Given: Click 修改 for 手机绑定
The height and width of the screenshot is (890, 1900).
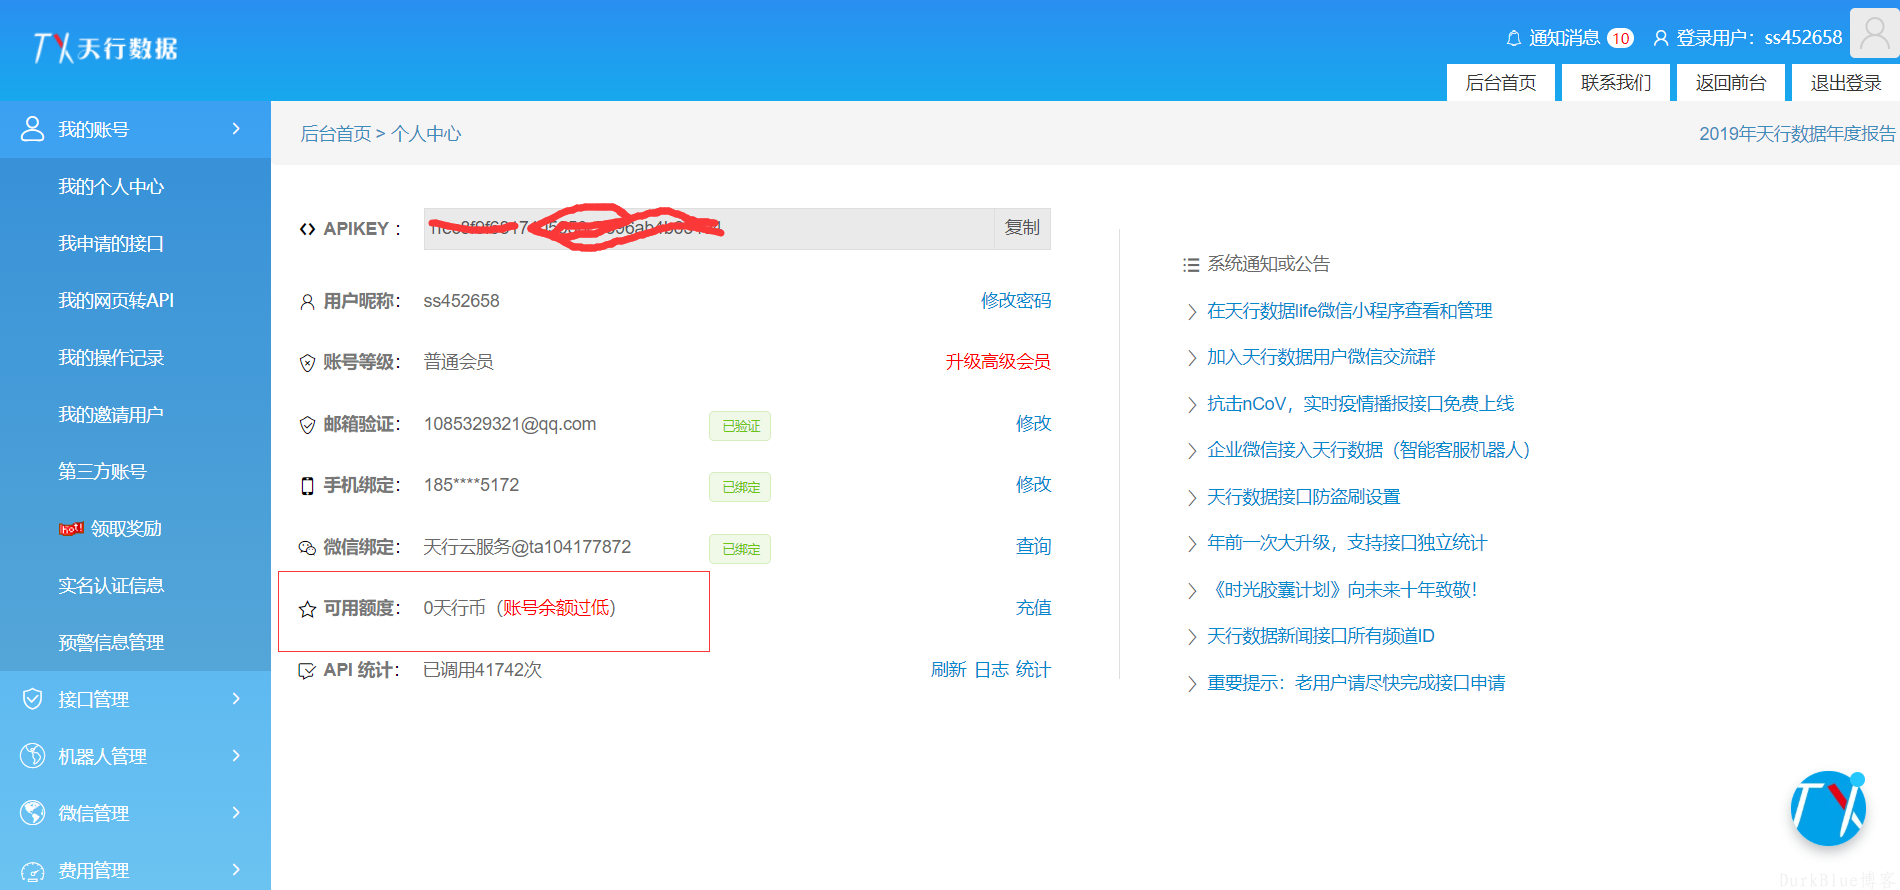Looking at the screenshot, I should 1034,485.
